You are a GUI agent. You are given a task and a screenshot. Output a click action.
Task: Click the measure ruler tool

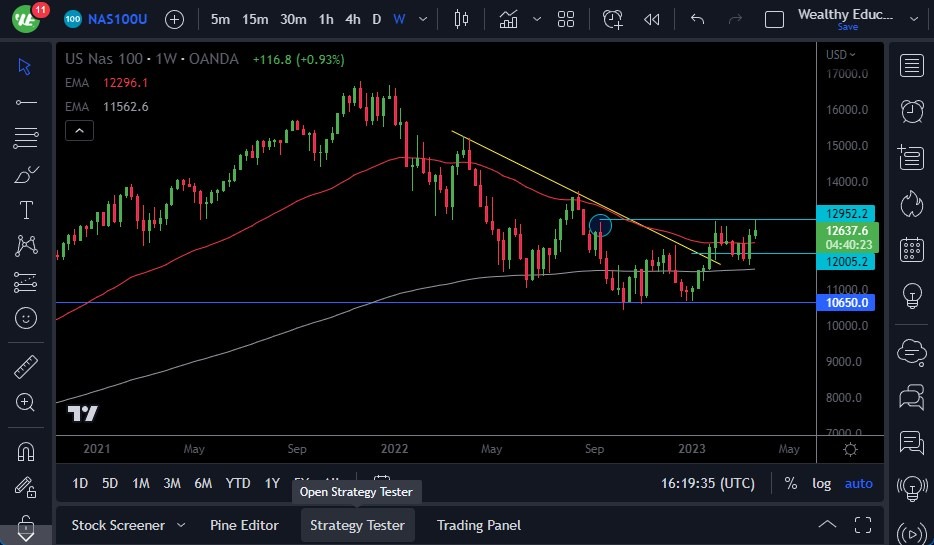pyautogui.click(x=26, y=367)
